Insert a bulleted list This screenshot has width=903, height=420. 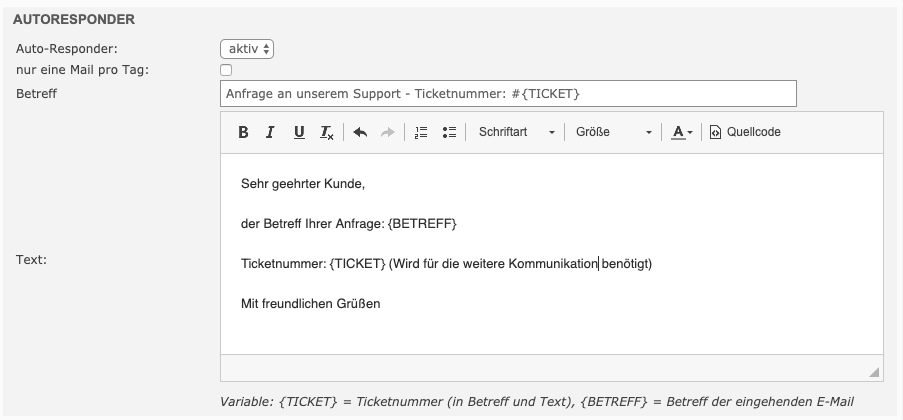[449, 132]
